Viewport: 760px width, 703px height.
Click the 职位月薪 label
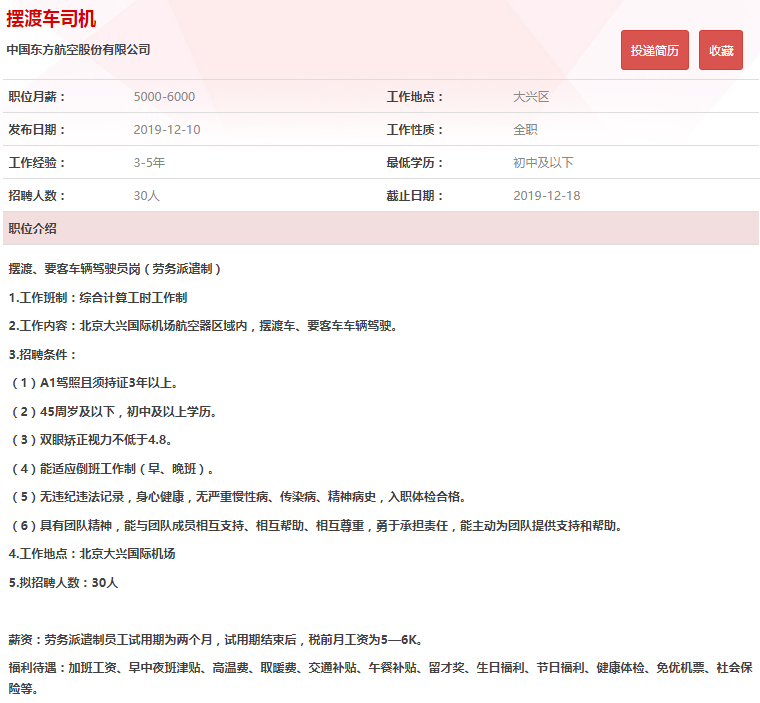pyautogui.click(x=37, y=96)
